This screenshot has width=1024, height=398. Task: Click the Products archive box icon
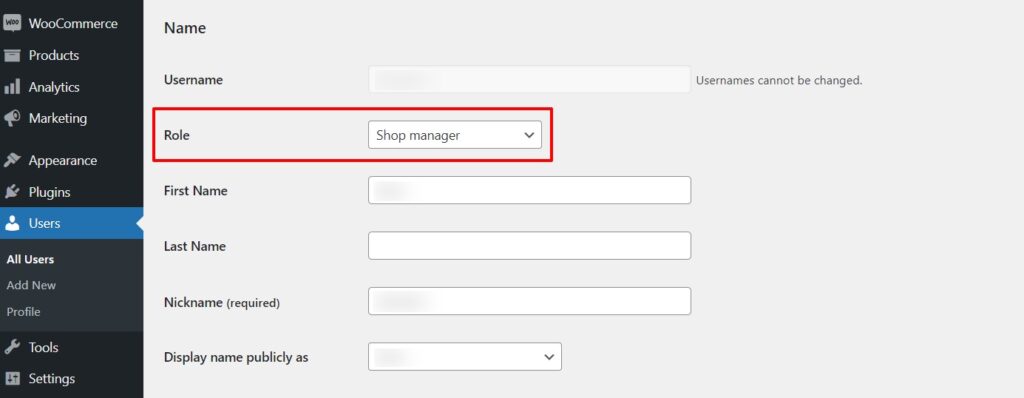coord(12,56)
